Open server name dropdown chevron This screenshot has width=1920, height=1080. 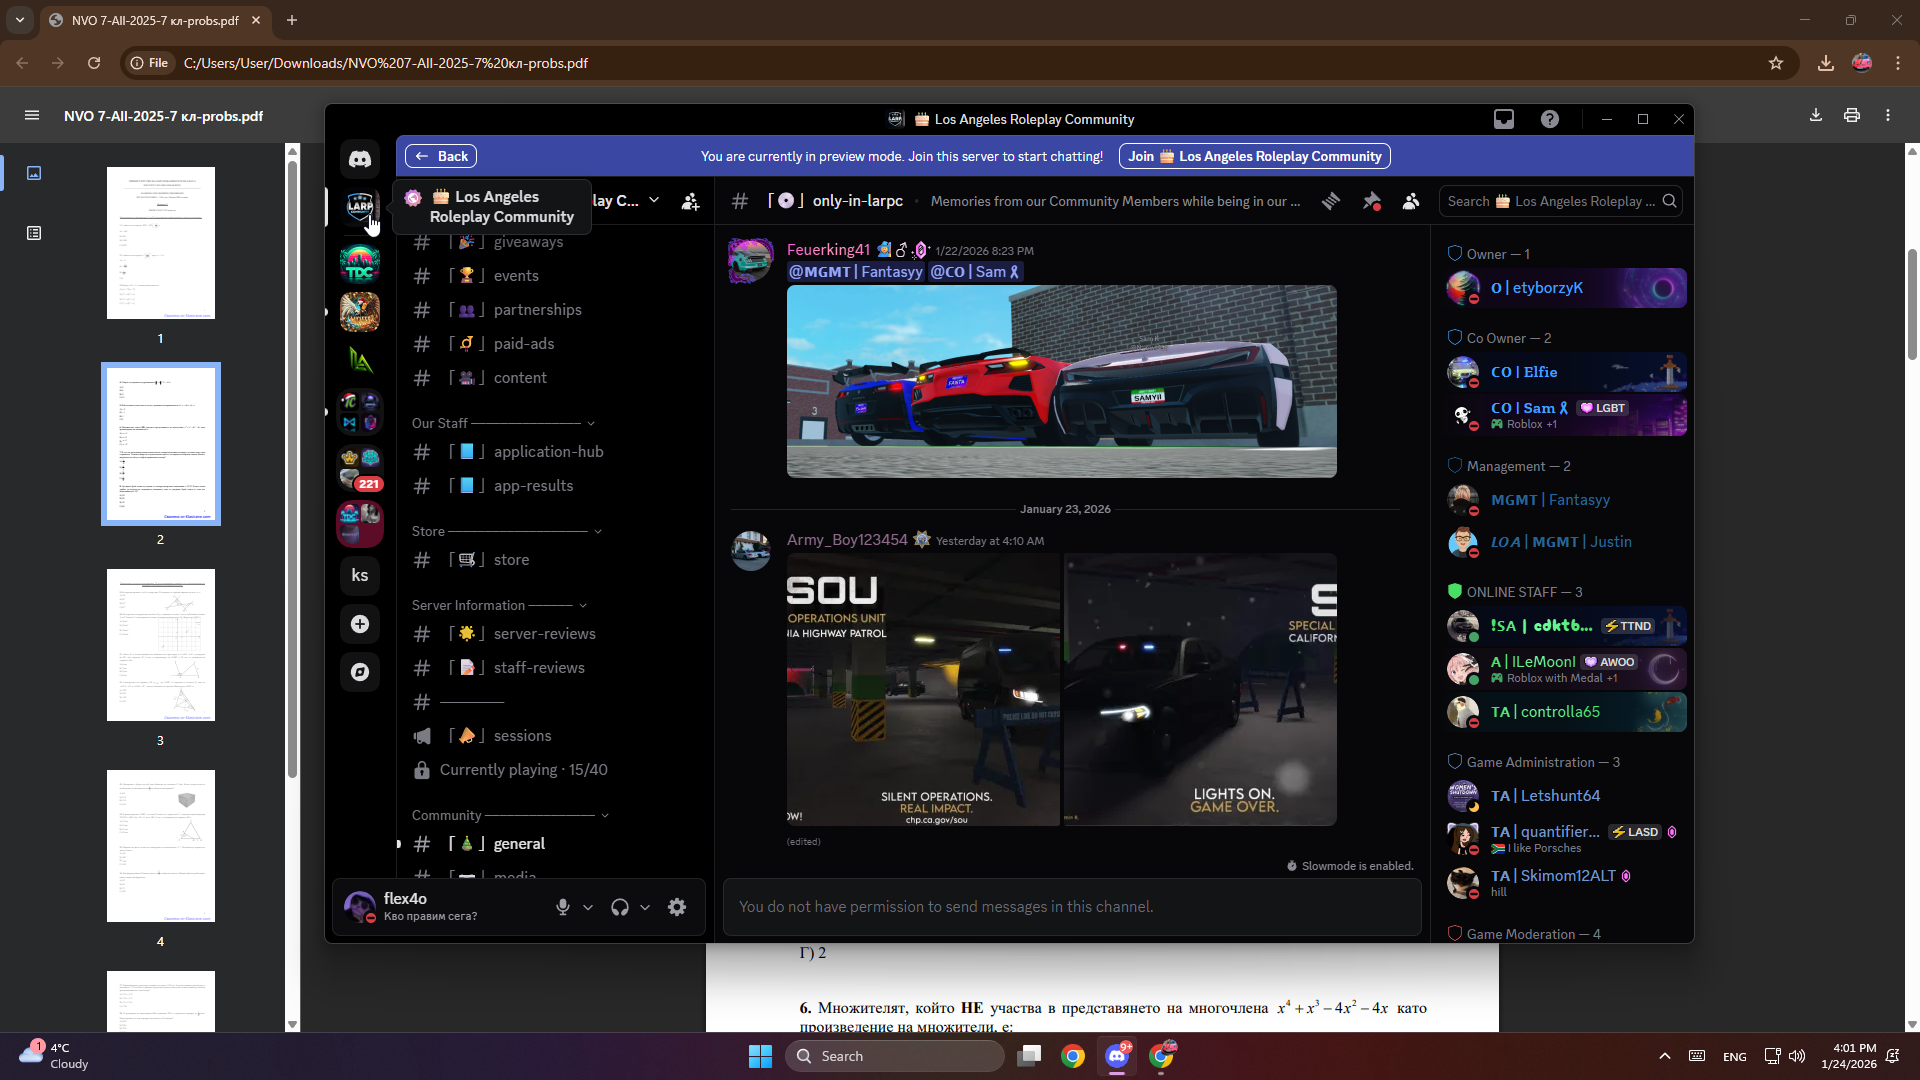654,200
